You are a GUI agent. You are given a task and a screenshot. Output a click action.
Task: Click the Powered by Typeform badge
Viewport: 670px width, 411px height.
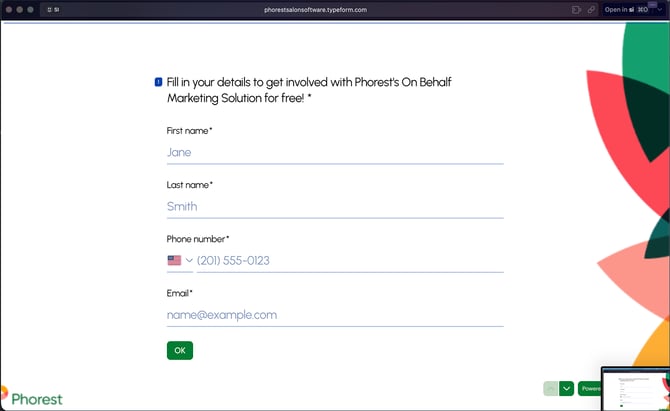[x=590, y=388]
